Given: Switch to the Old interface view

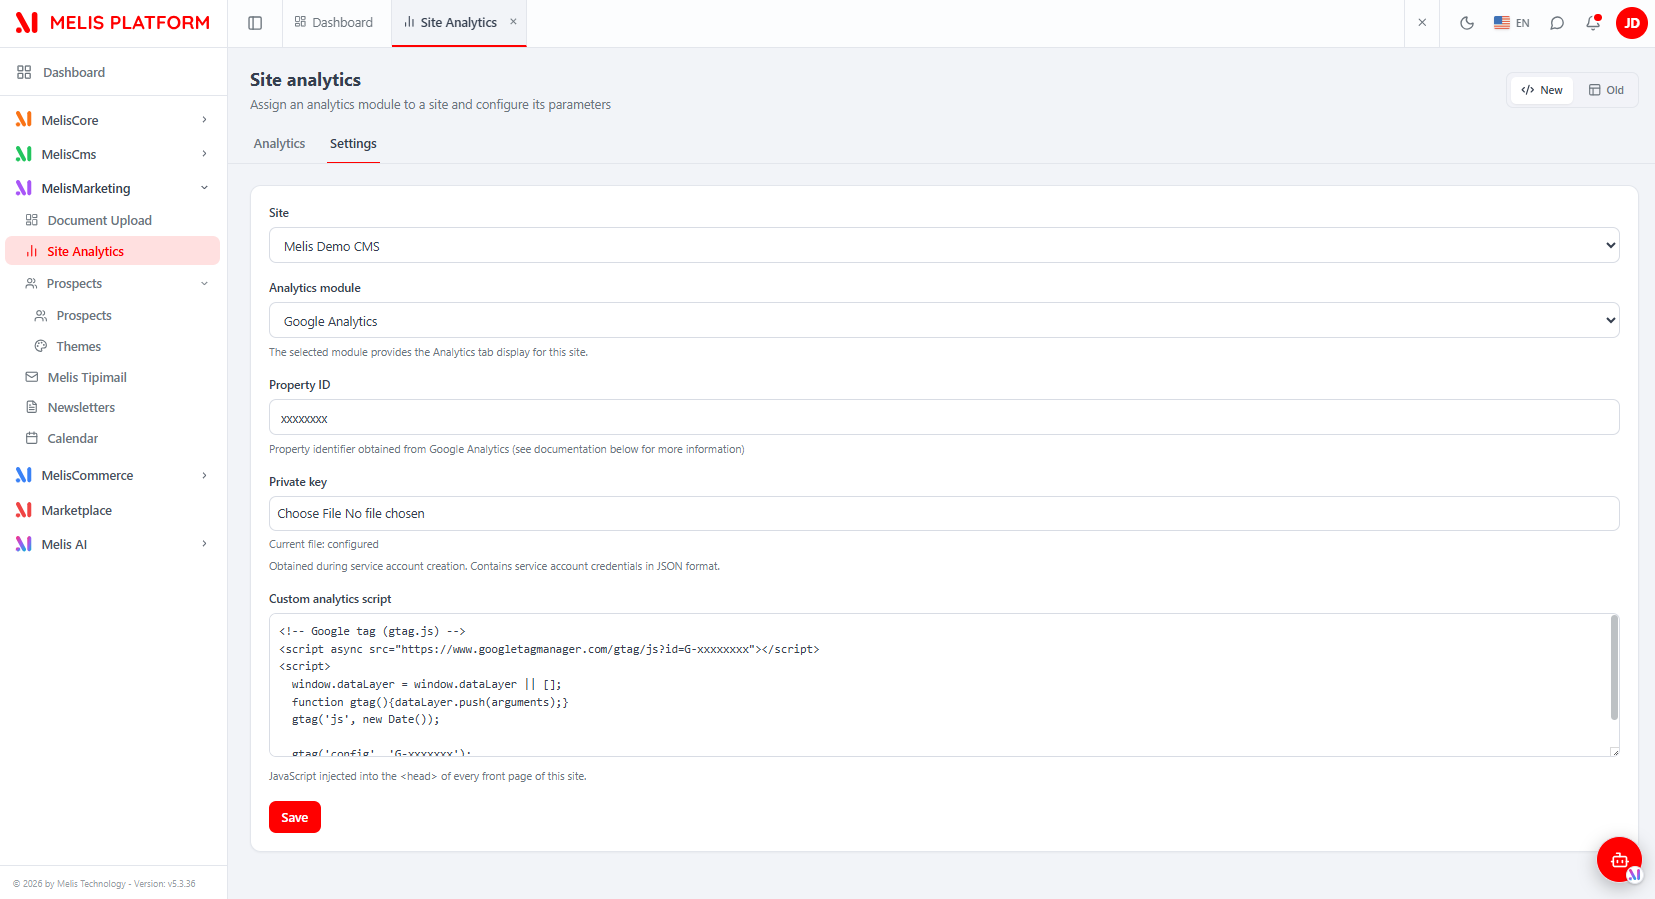Looking at the screenshot, I should 1606,90.
